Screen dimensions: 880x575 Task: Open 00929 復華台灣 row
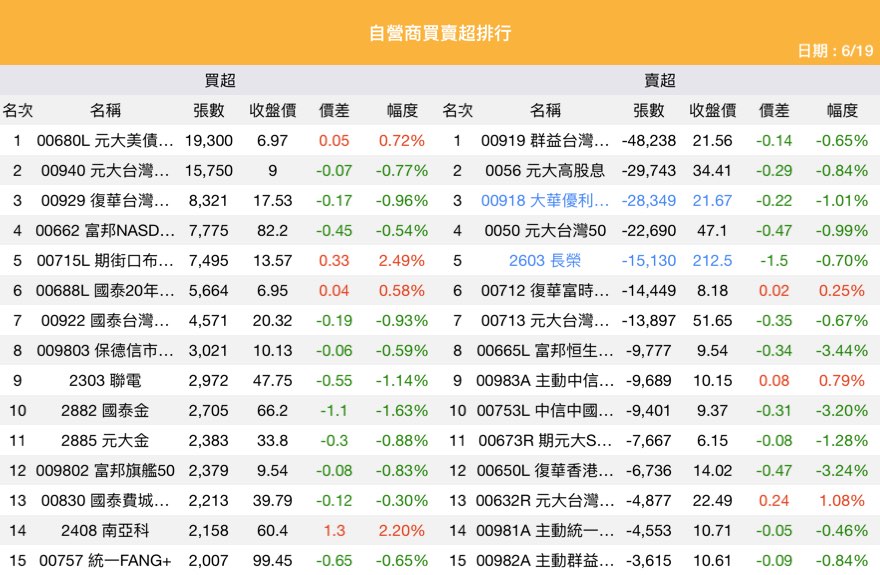click(105, 200)
